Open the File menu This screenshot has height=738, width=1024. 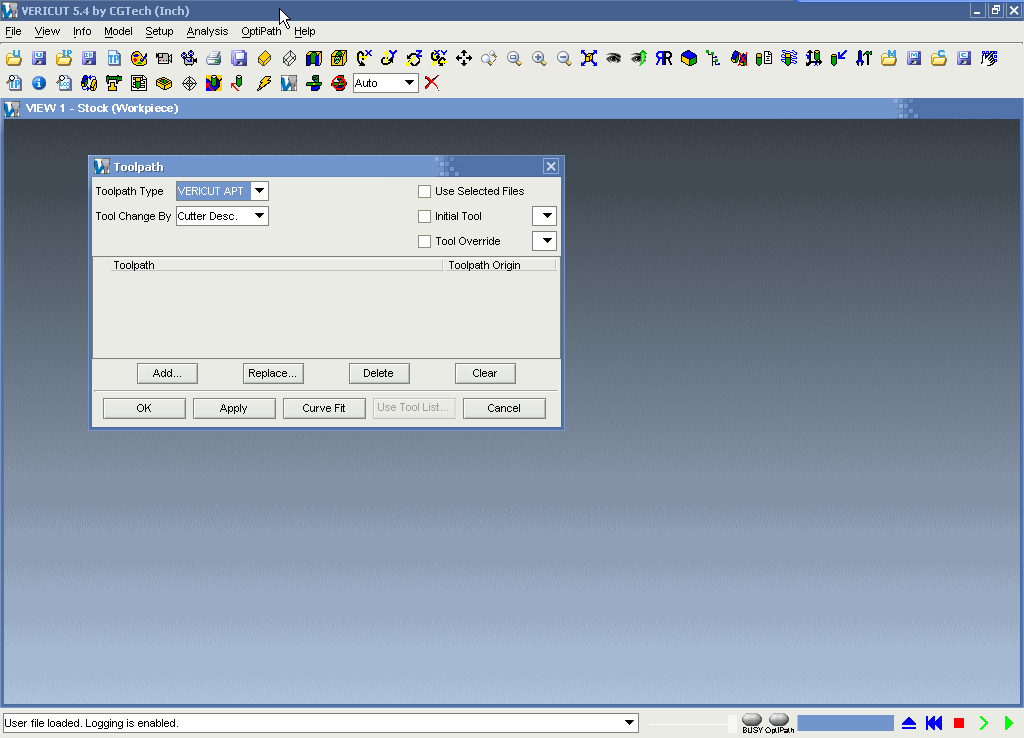click(x=13, y=31)
